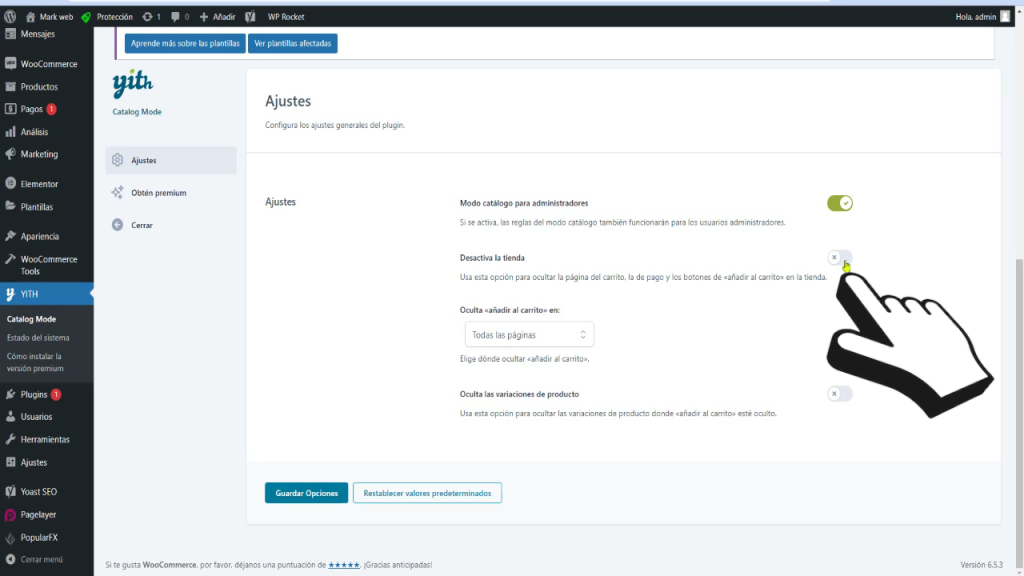The image size is (1024, 576).
Task: Open the Elementor admin menu
Action: (x=38, y=183)
